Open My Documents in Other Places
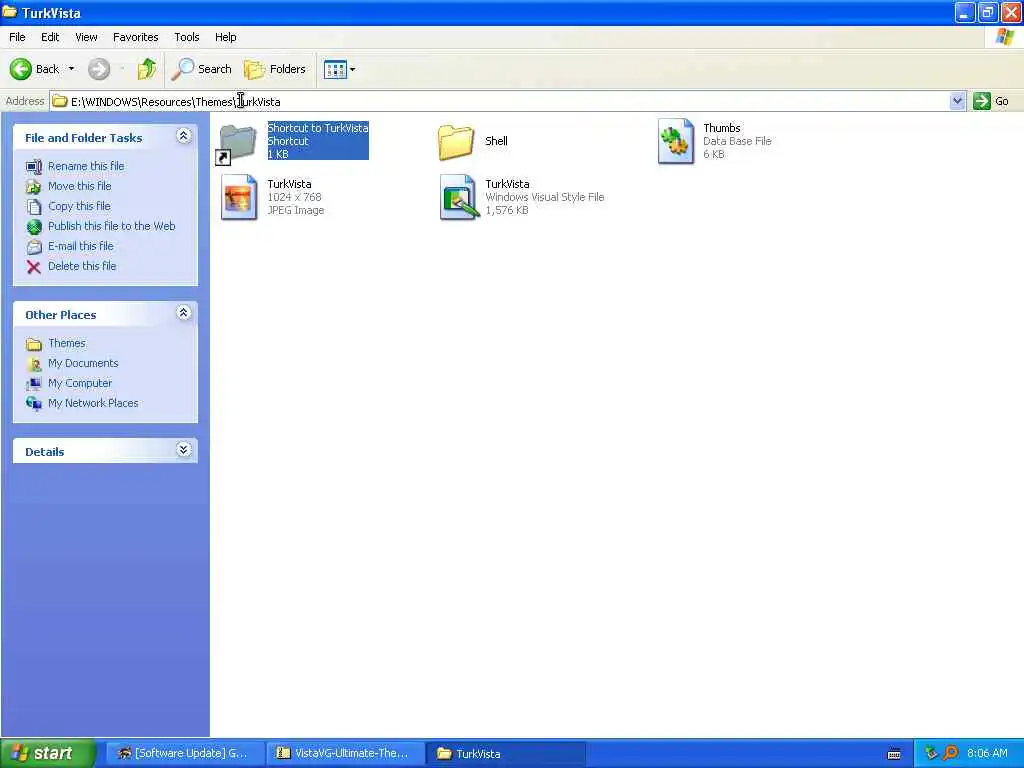Screen dimensions: 1024x768 coord(83,363)
